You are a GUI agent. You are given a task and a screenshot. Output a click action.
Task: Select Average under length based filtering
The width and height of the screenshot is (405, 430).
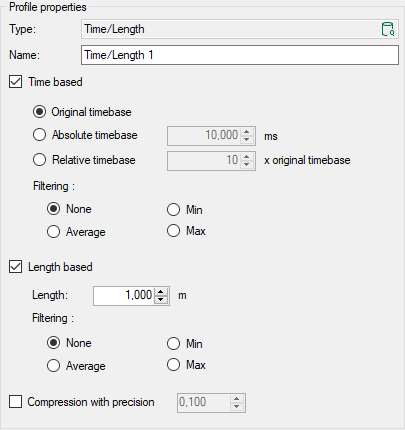click(x=53, y=366)
